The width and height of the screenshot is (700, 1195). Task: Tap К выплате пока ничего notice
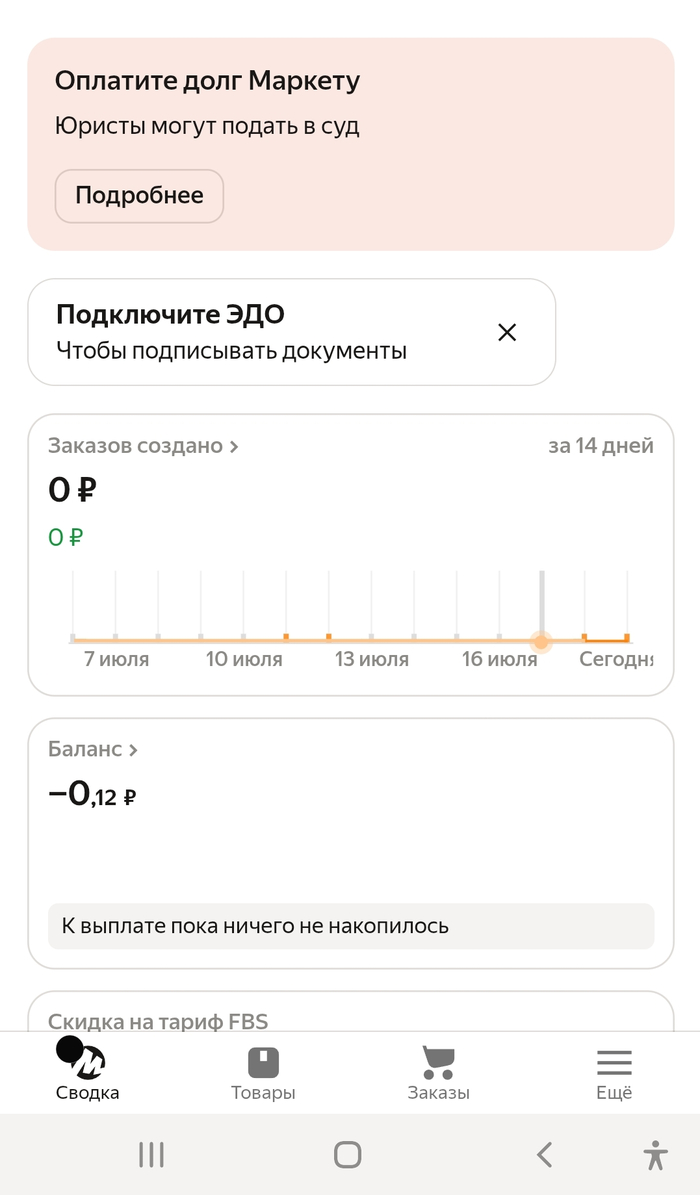[x=351, y=926]
